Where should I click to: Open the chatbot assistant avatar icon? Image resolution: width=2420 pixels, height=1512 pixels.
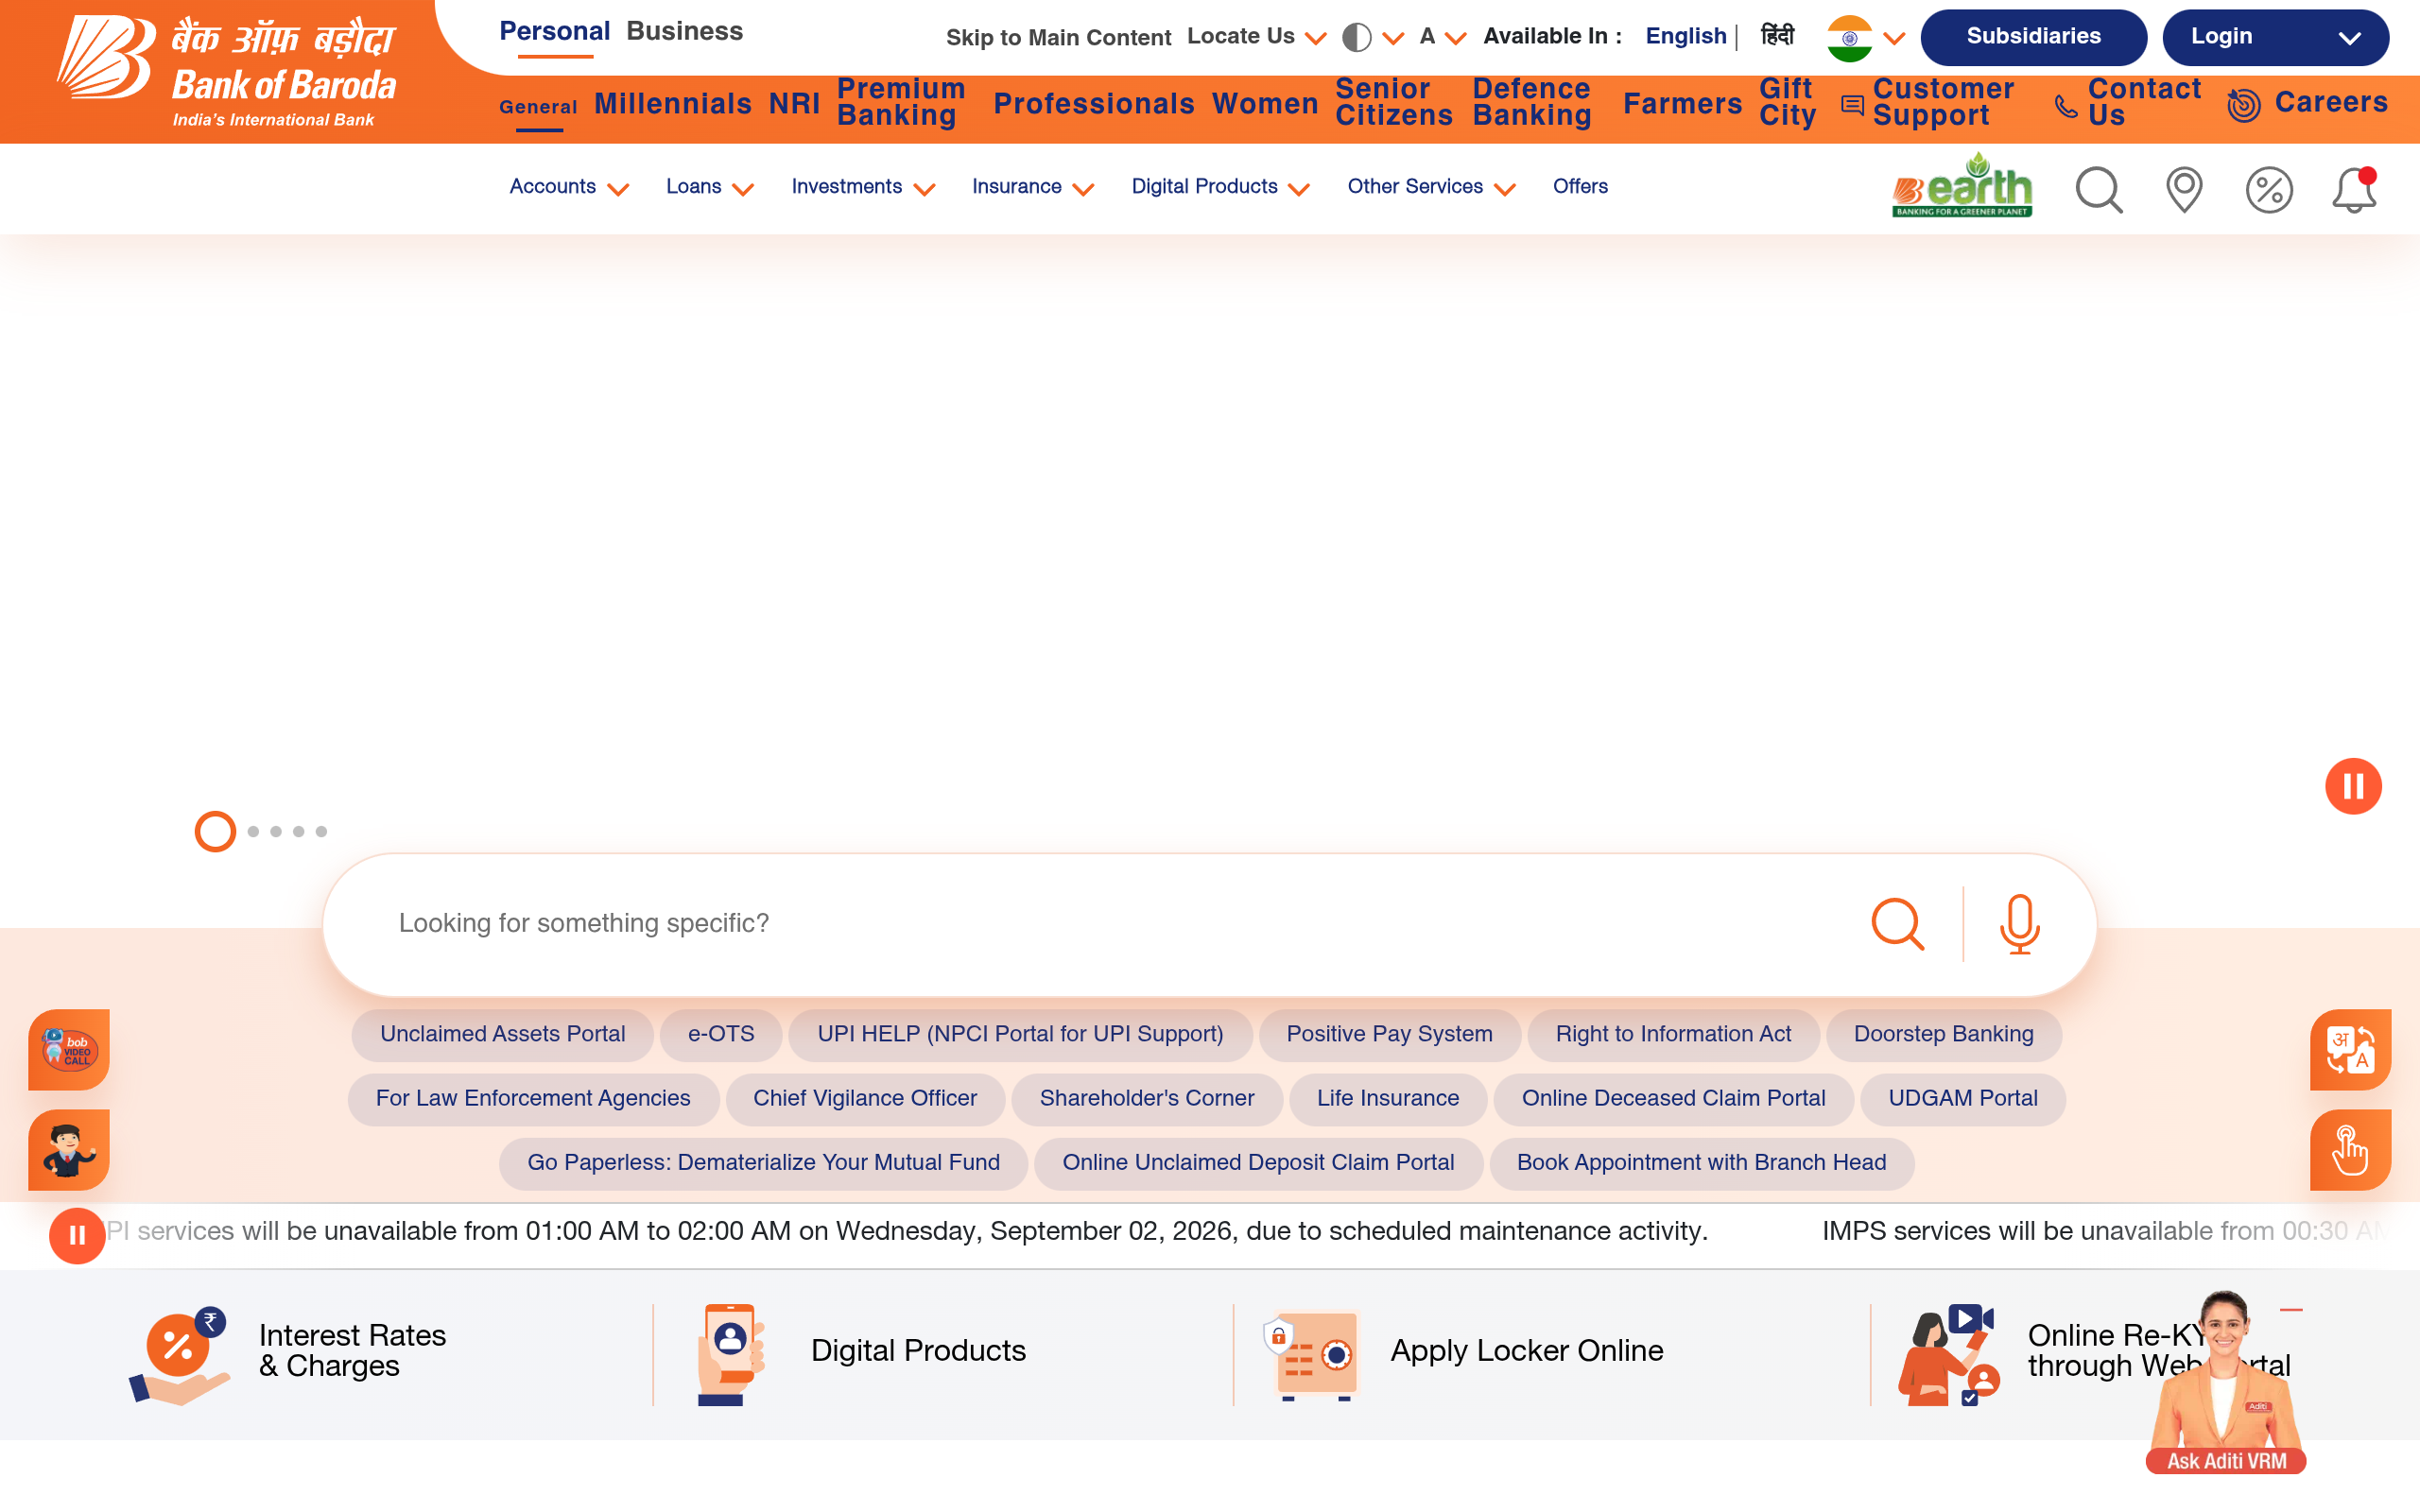(x=68, y=1149)
